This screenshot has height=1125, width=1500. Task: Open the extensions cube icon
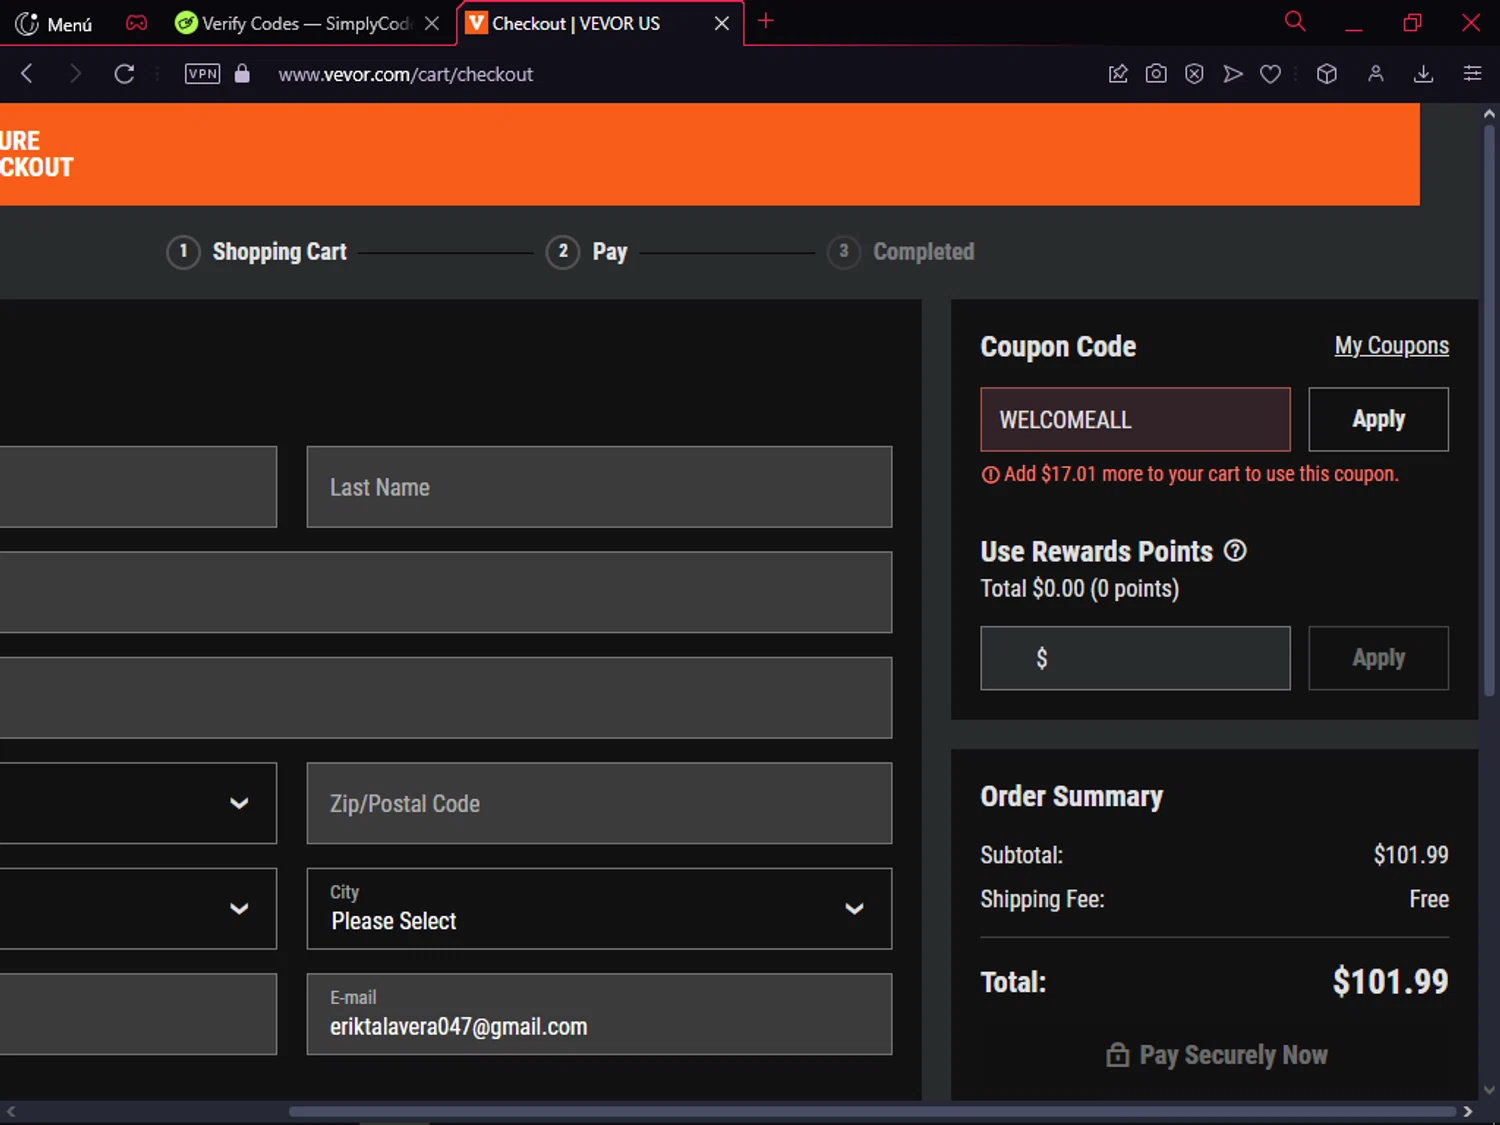click(1326, 74)
